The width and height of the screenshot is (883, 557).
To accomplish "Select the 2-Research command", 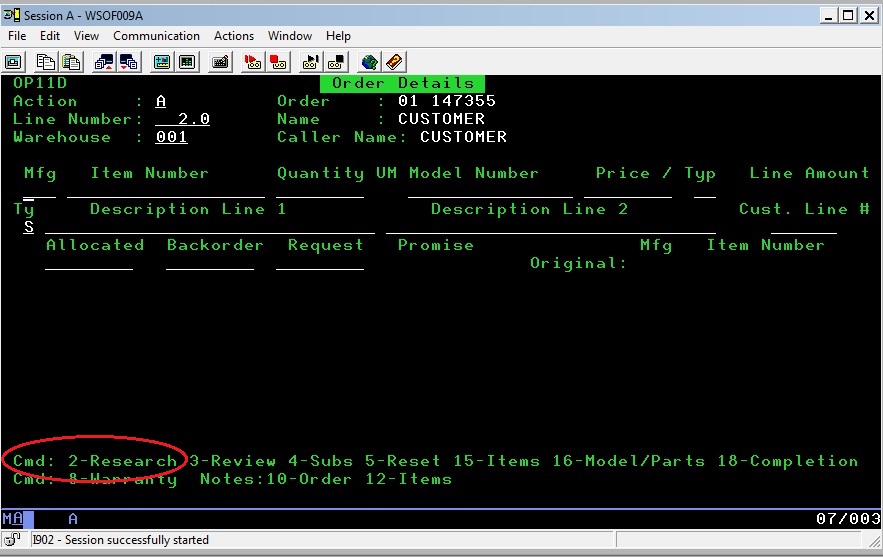I will 122,461.
